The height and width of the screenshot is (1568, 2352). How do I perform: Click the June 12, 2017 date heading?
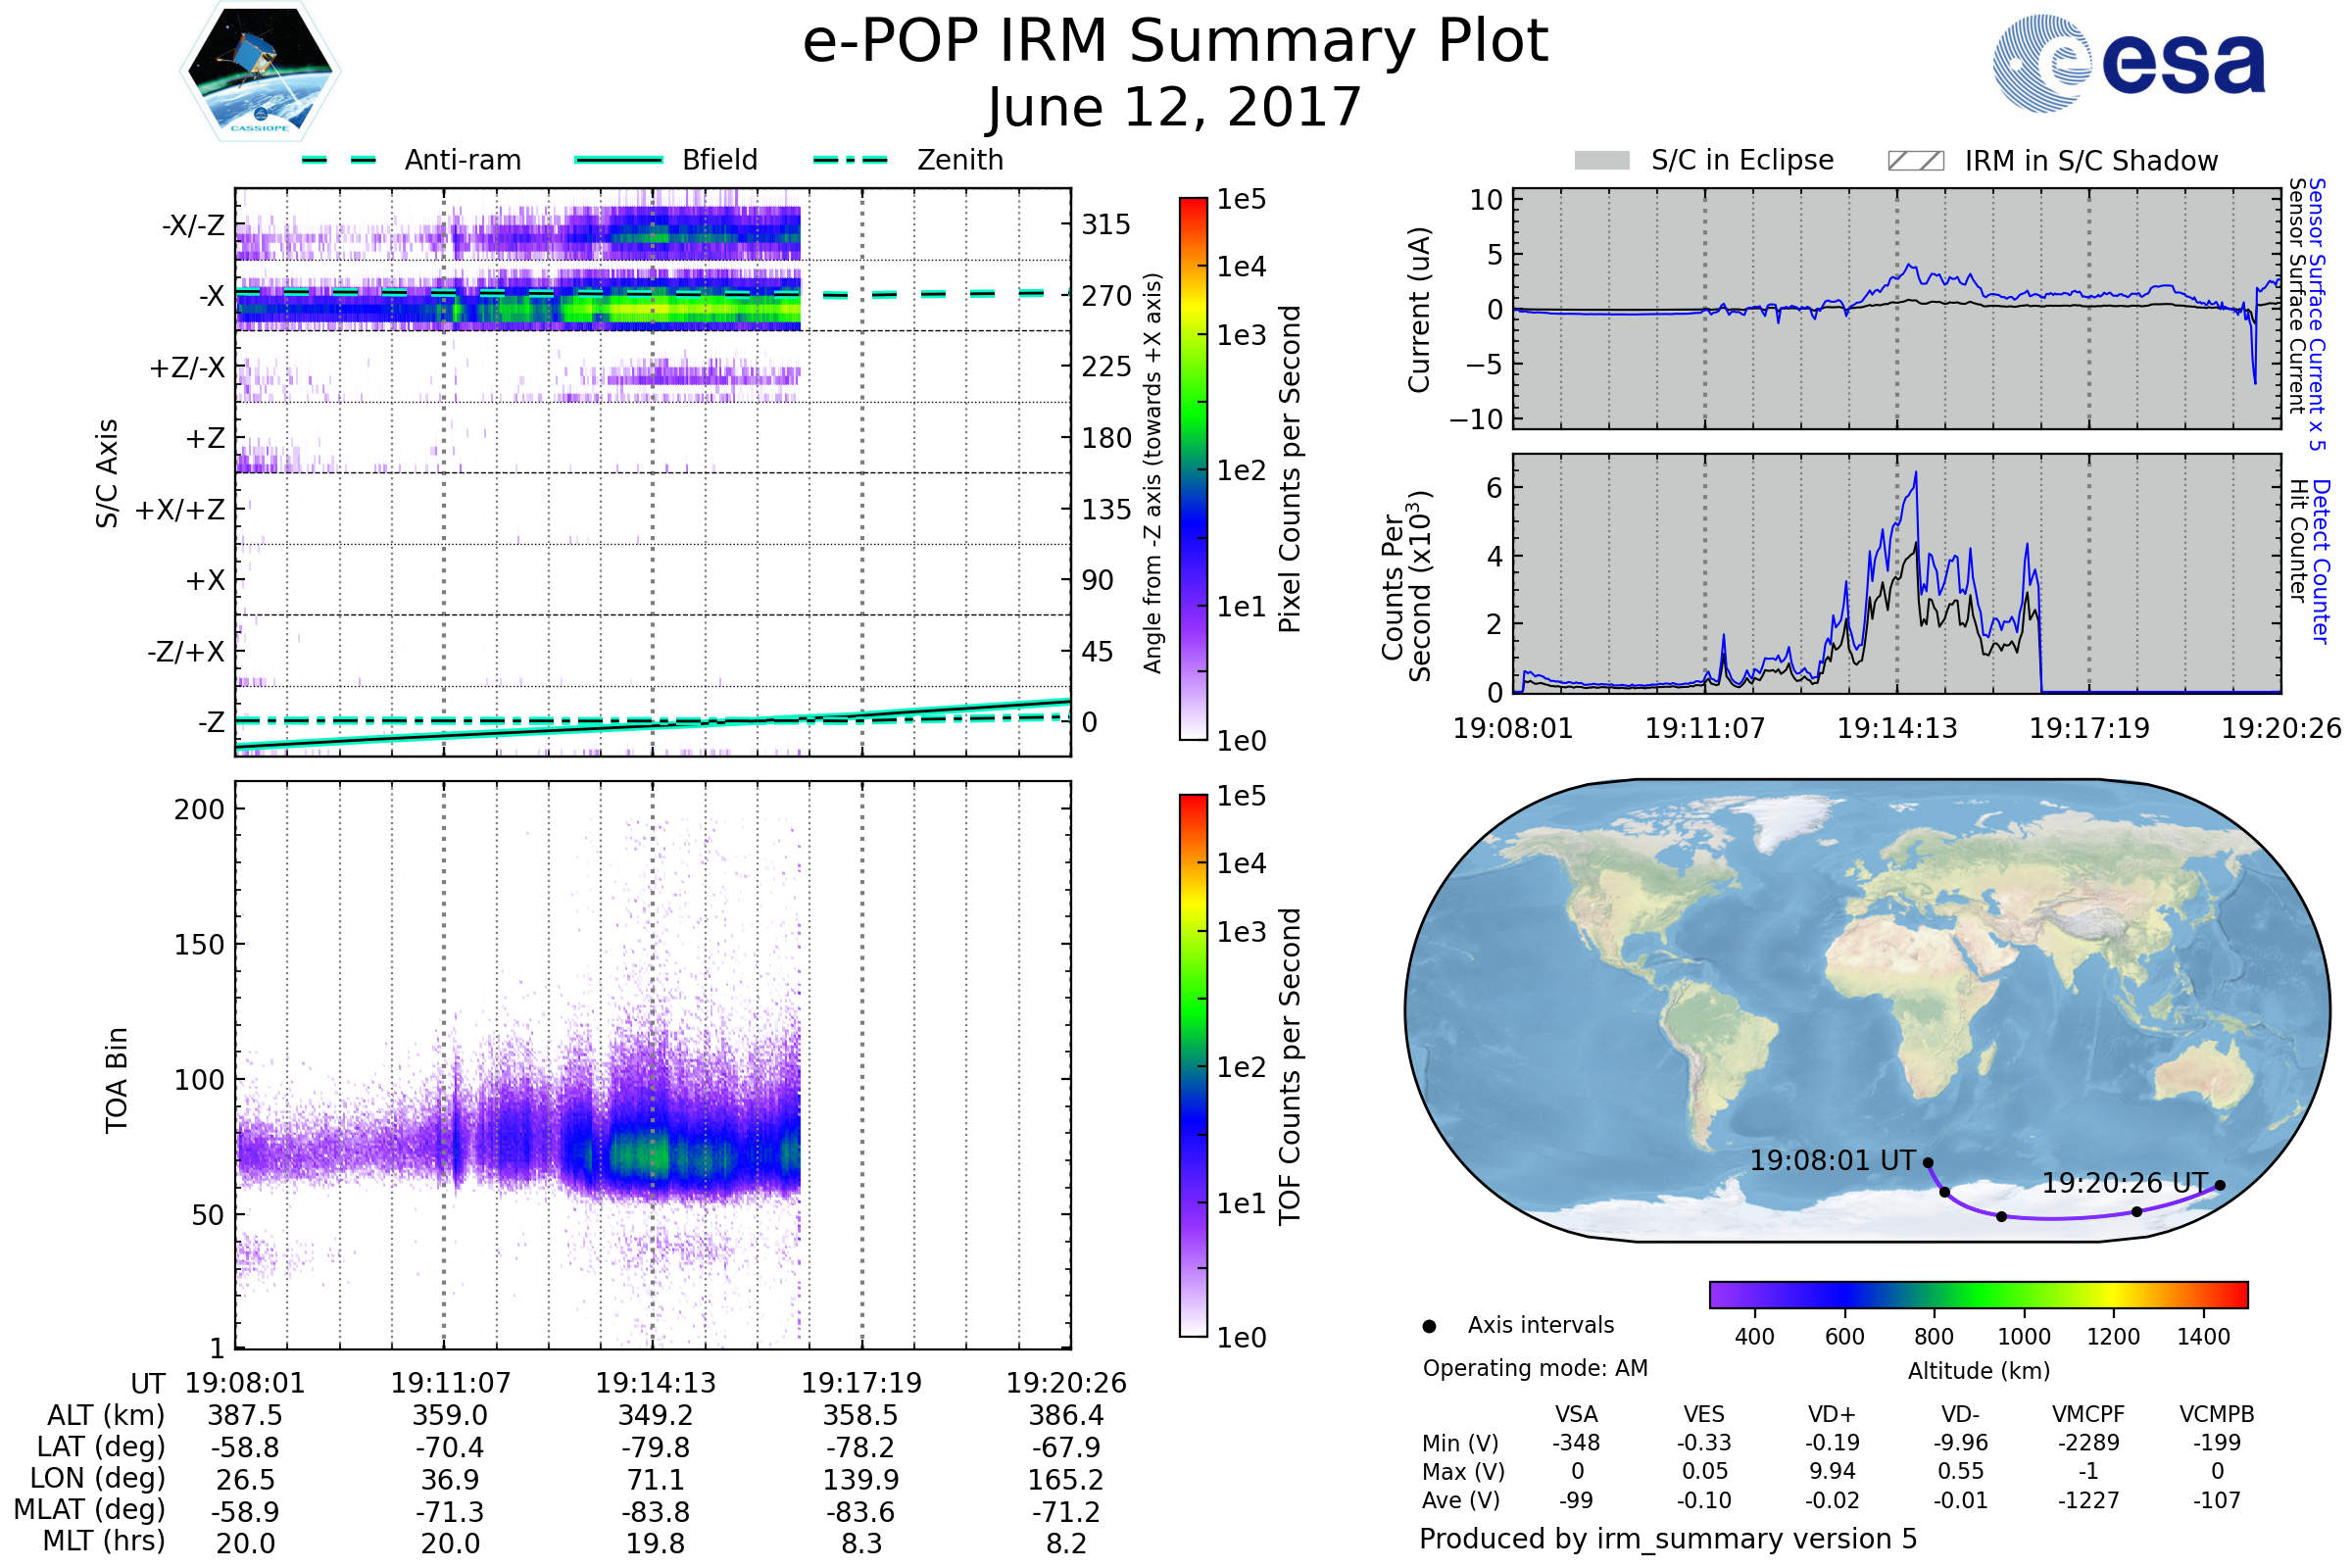pos(1174,107)
